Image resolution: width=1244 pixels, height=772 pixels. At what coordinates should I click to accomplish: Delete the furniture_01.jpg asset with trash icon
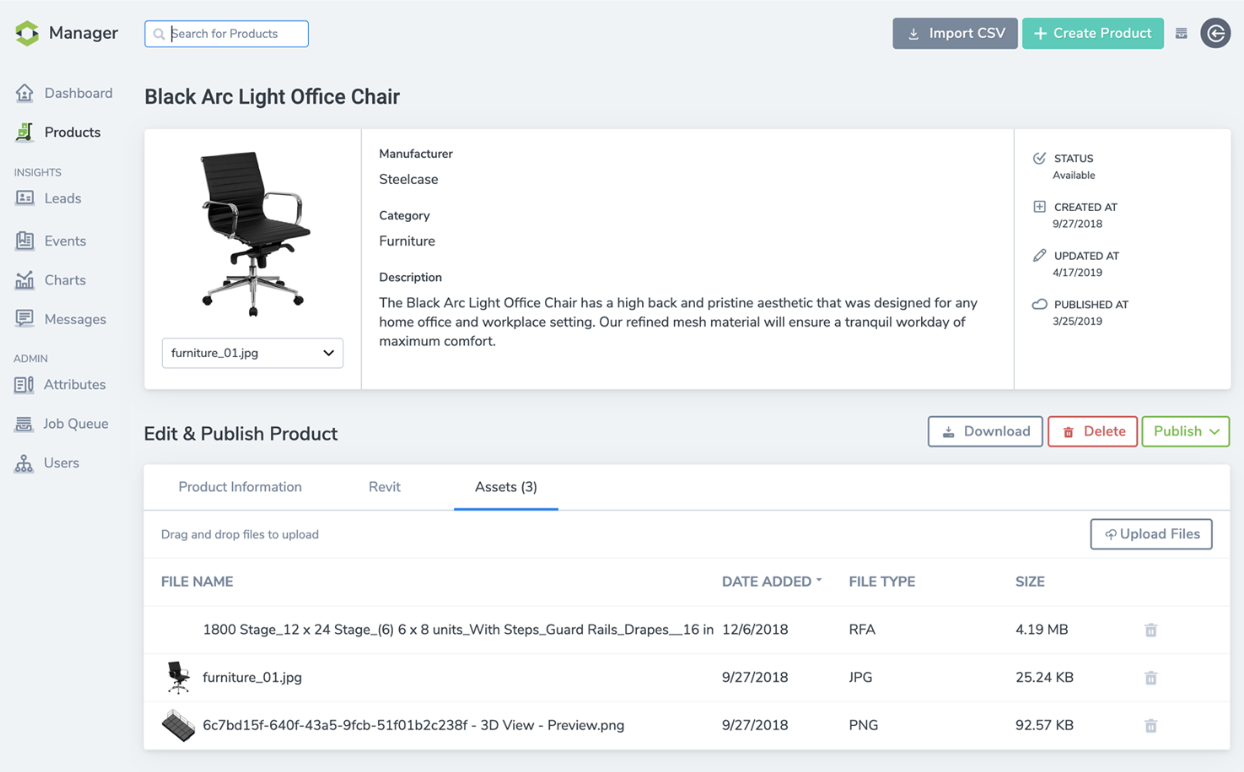click(1151, 678)
